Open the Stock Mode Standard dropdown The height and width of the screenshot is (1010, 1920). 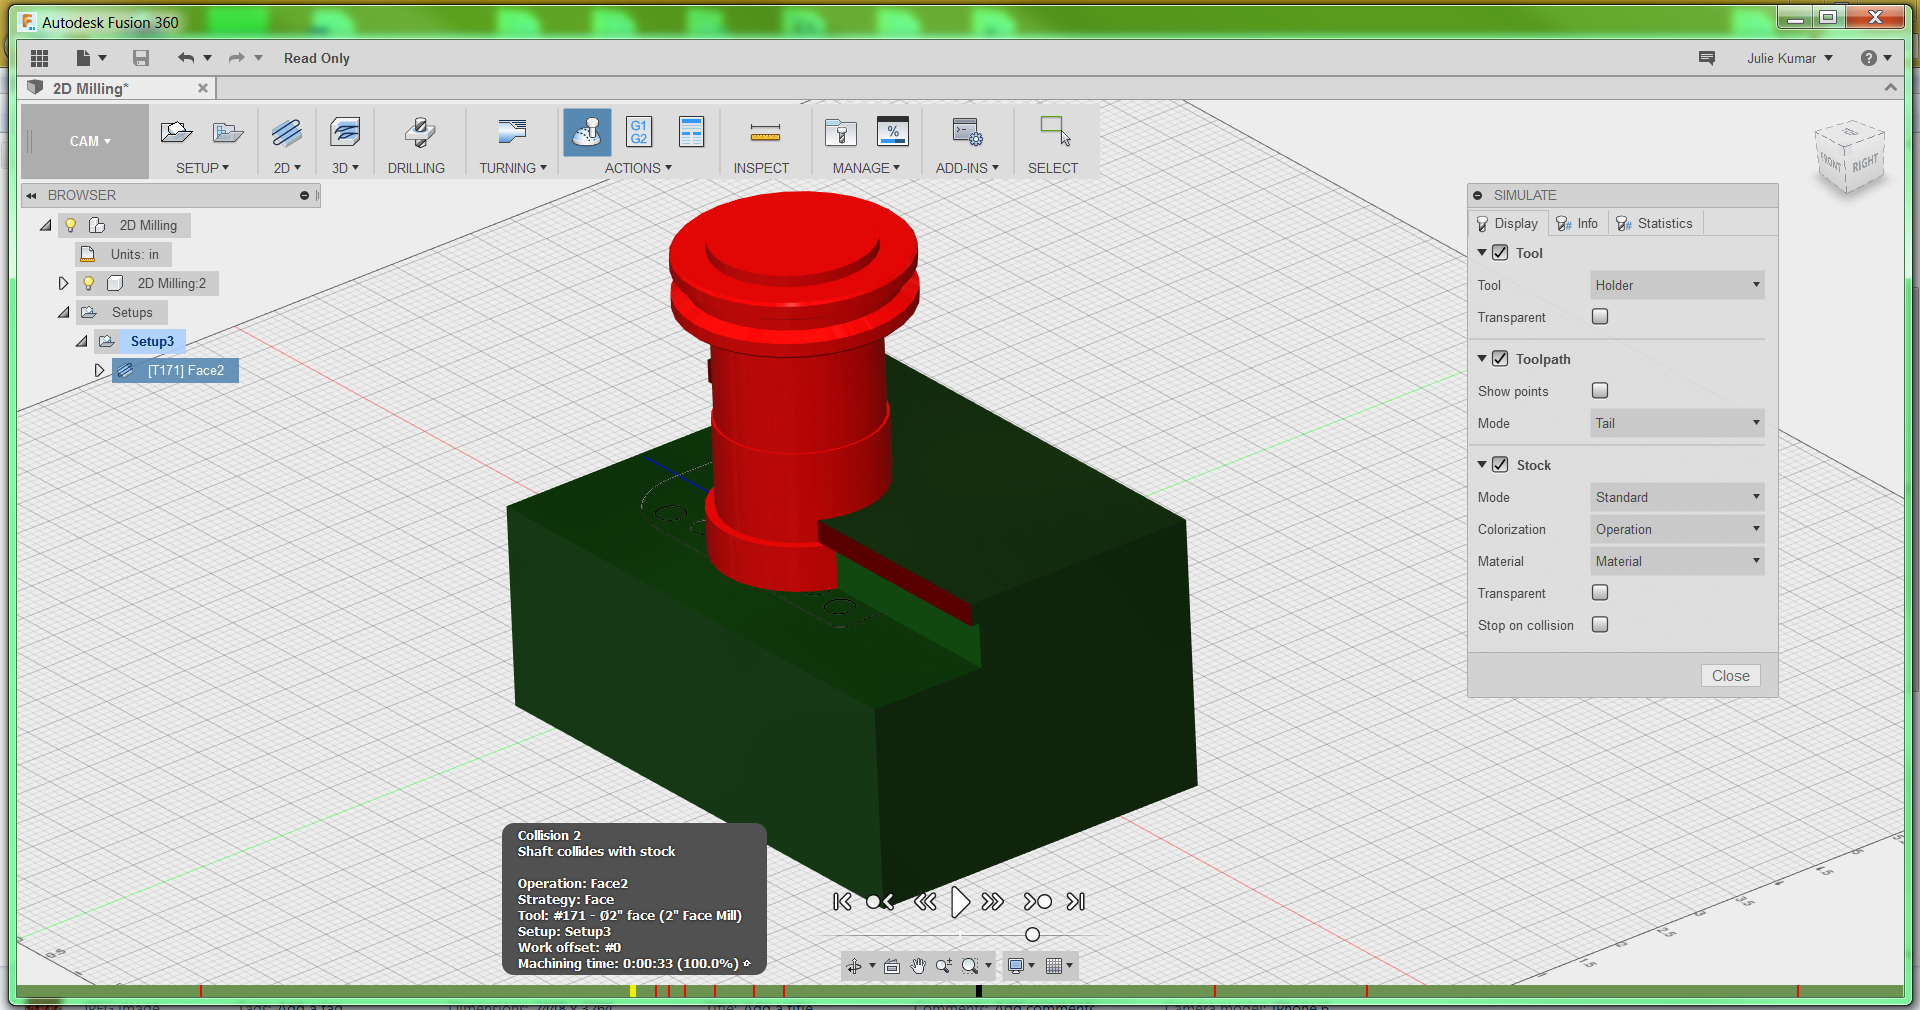tap(1677, 497)
